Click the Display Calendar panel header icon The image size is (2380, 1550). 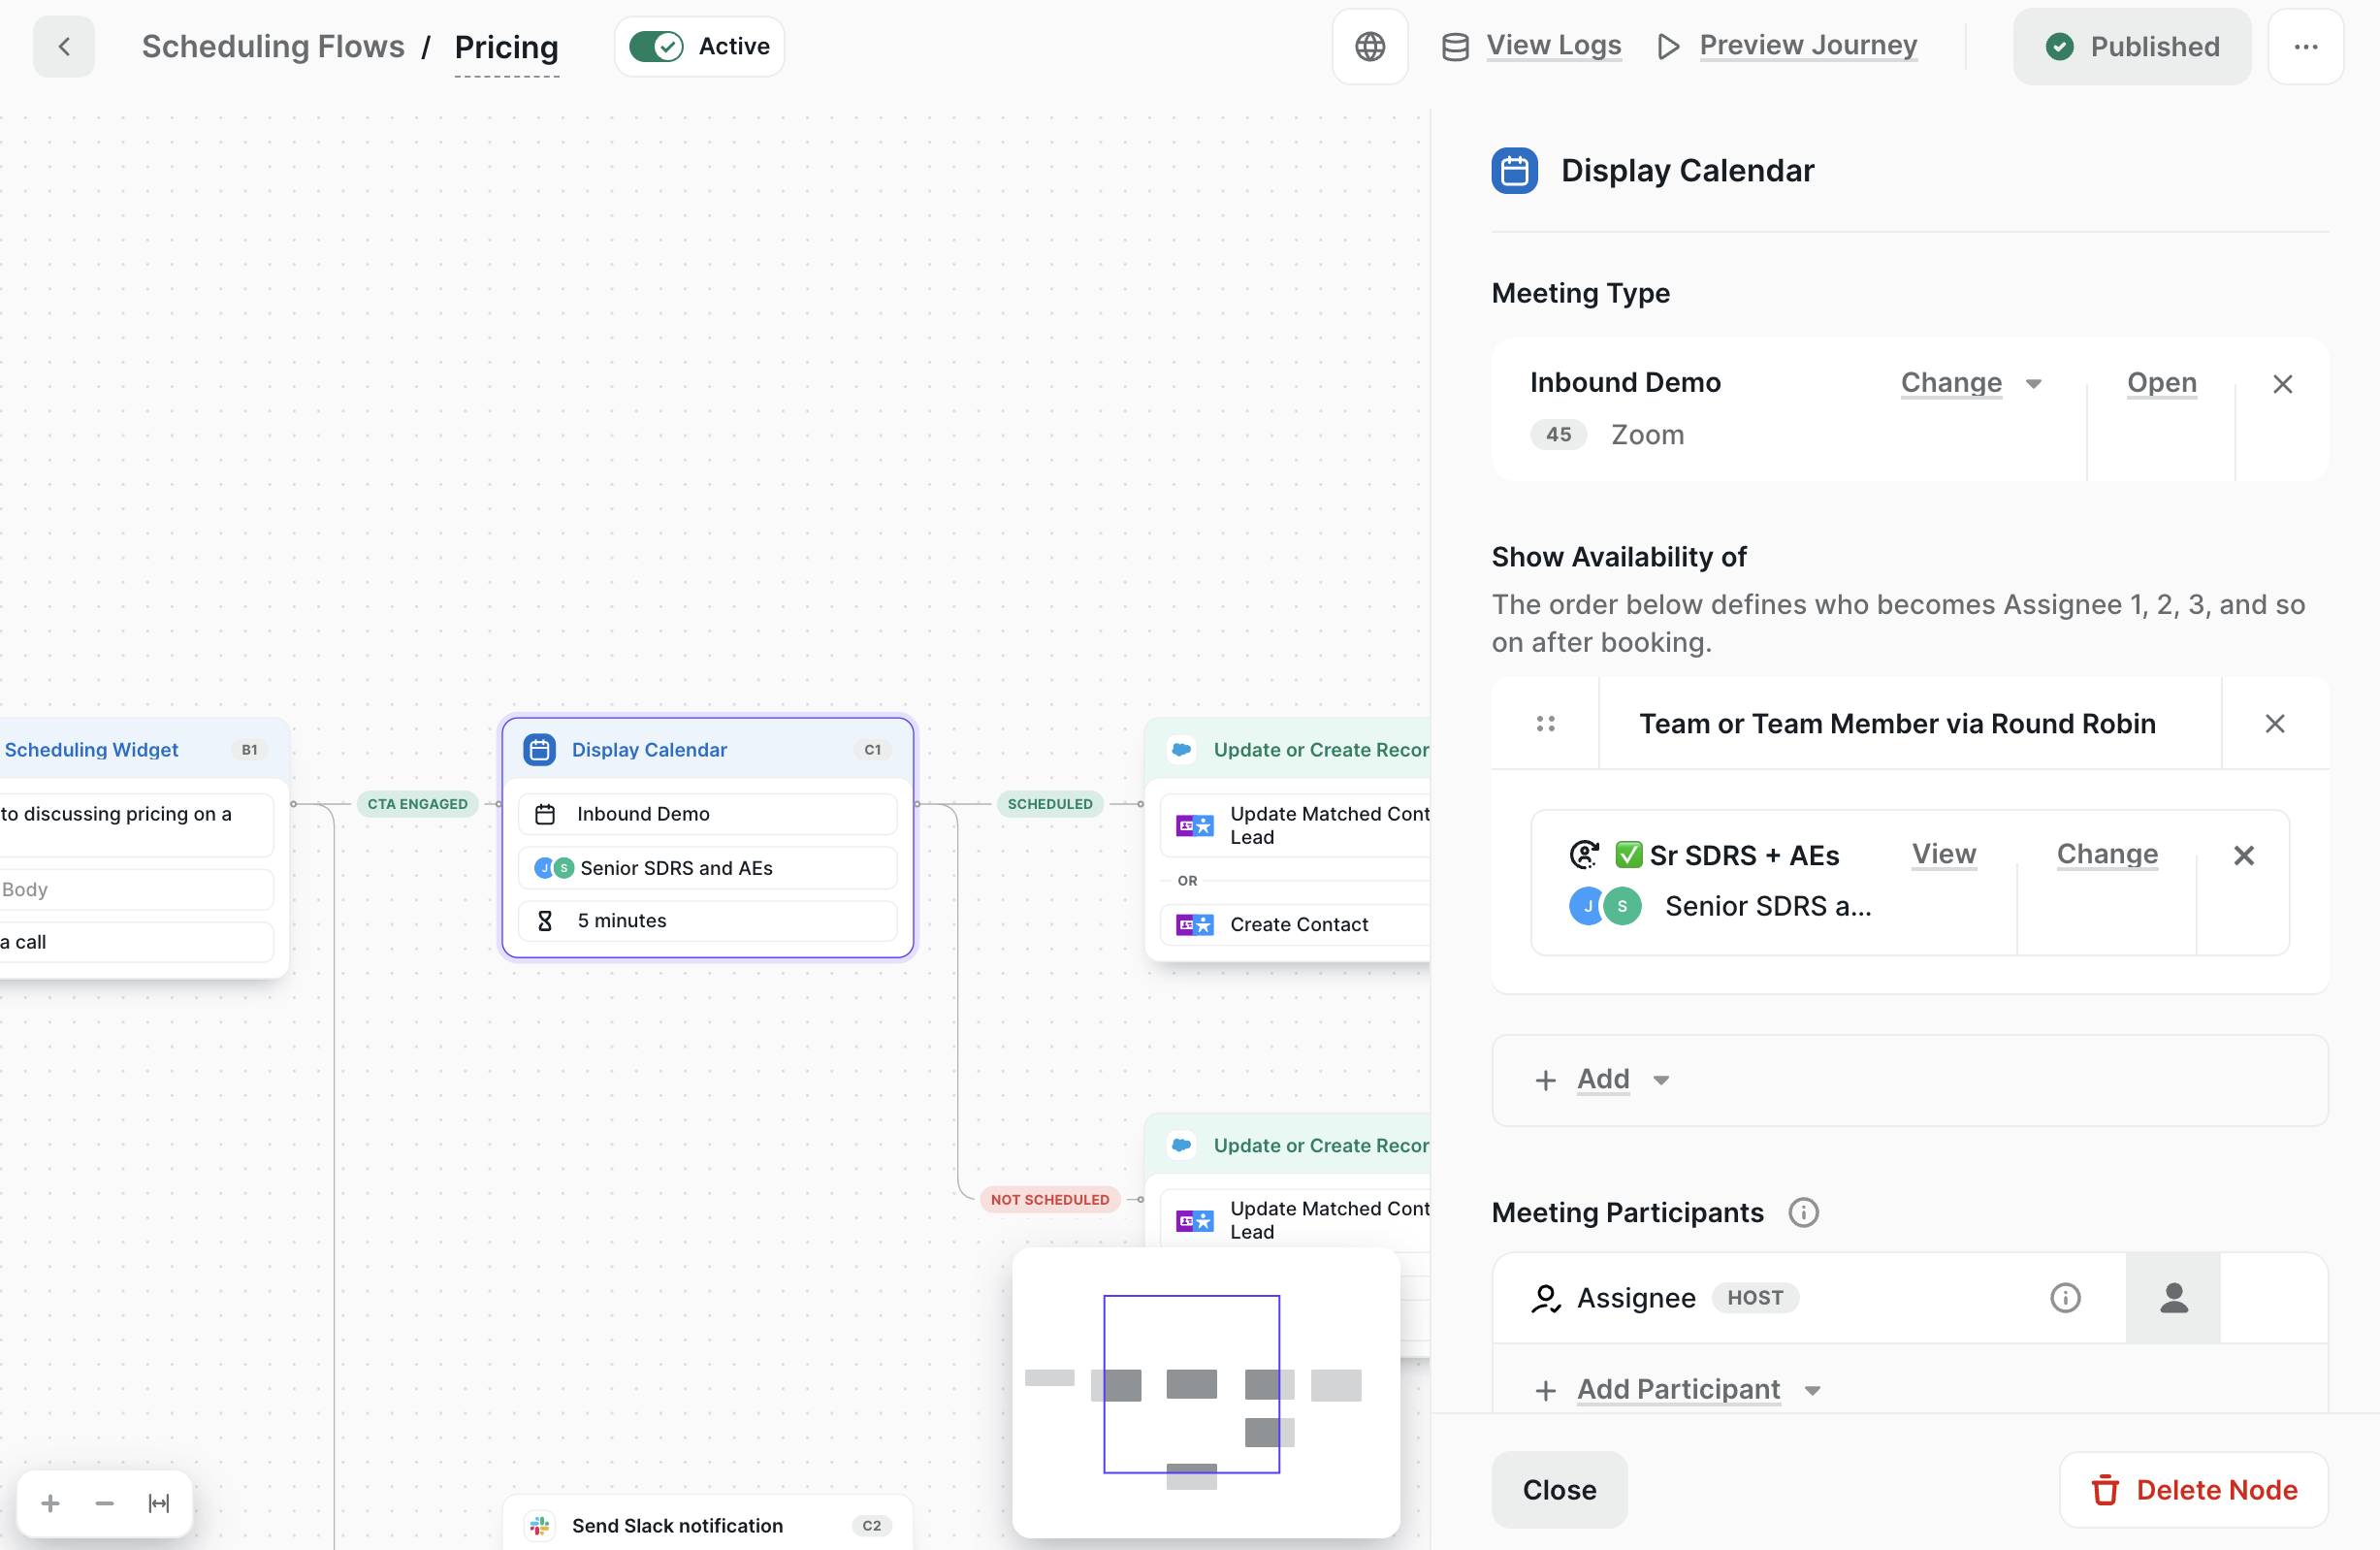coord(1515,171)
